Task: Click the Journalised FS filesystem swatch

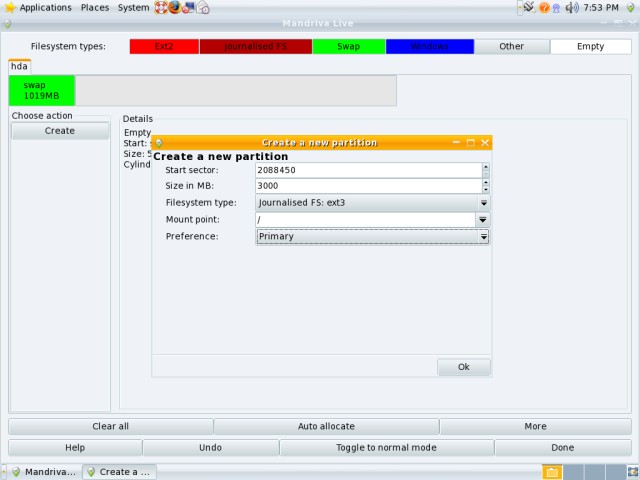Action: (x=256, y=47)
